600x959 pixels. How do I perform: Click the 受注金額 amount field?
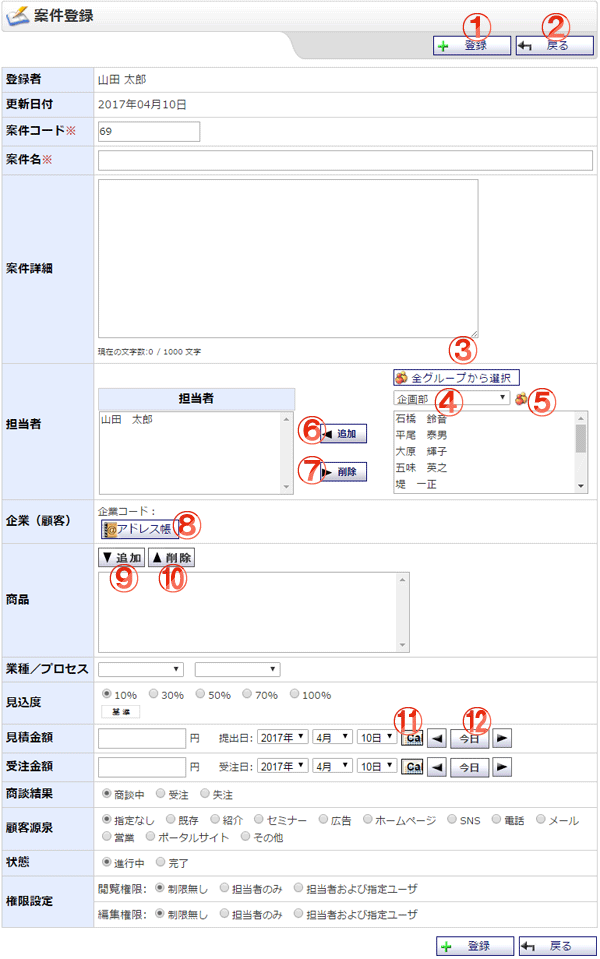(x=142, y=767)
